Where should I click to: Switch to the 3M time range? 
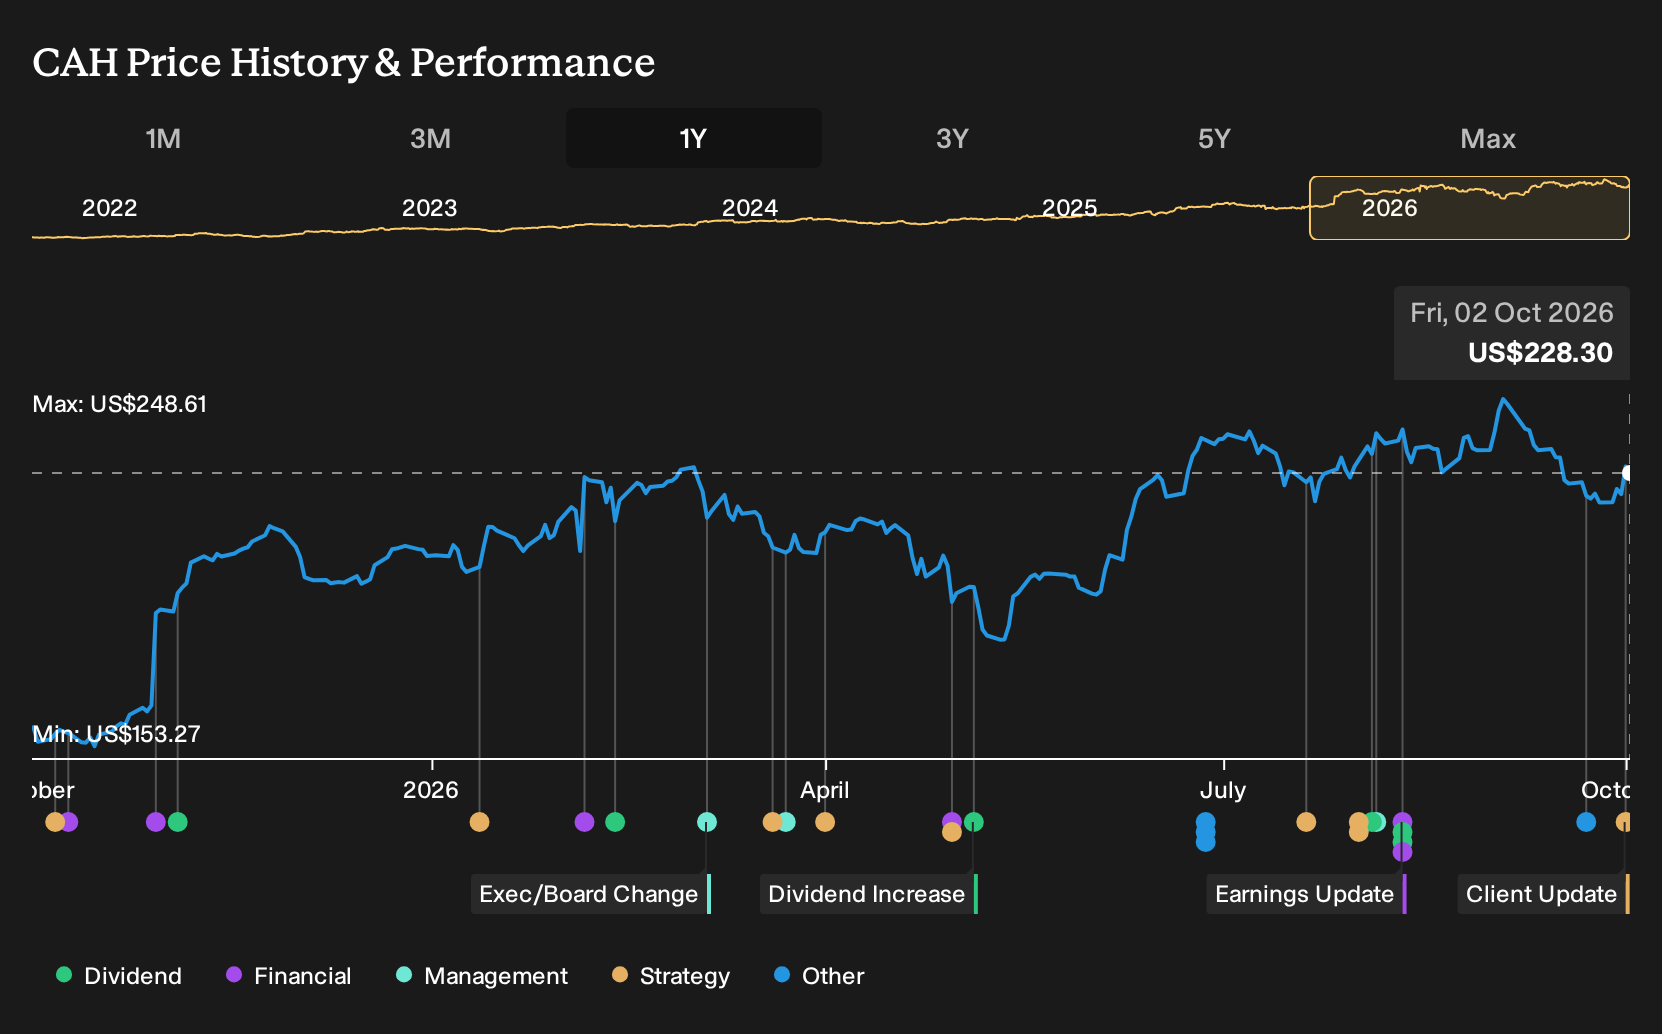coord(430,138)
